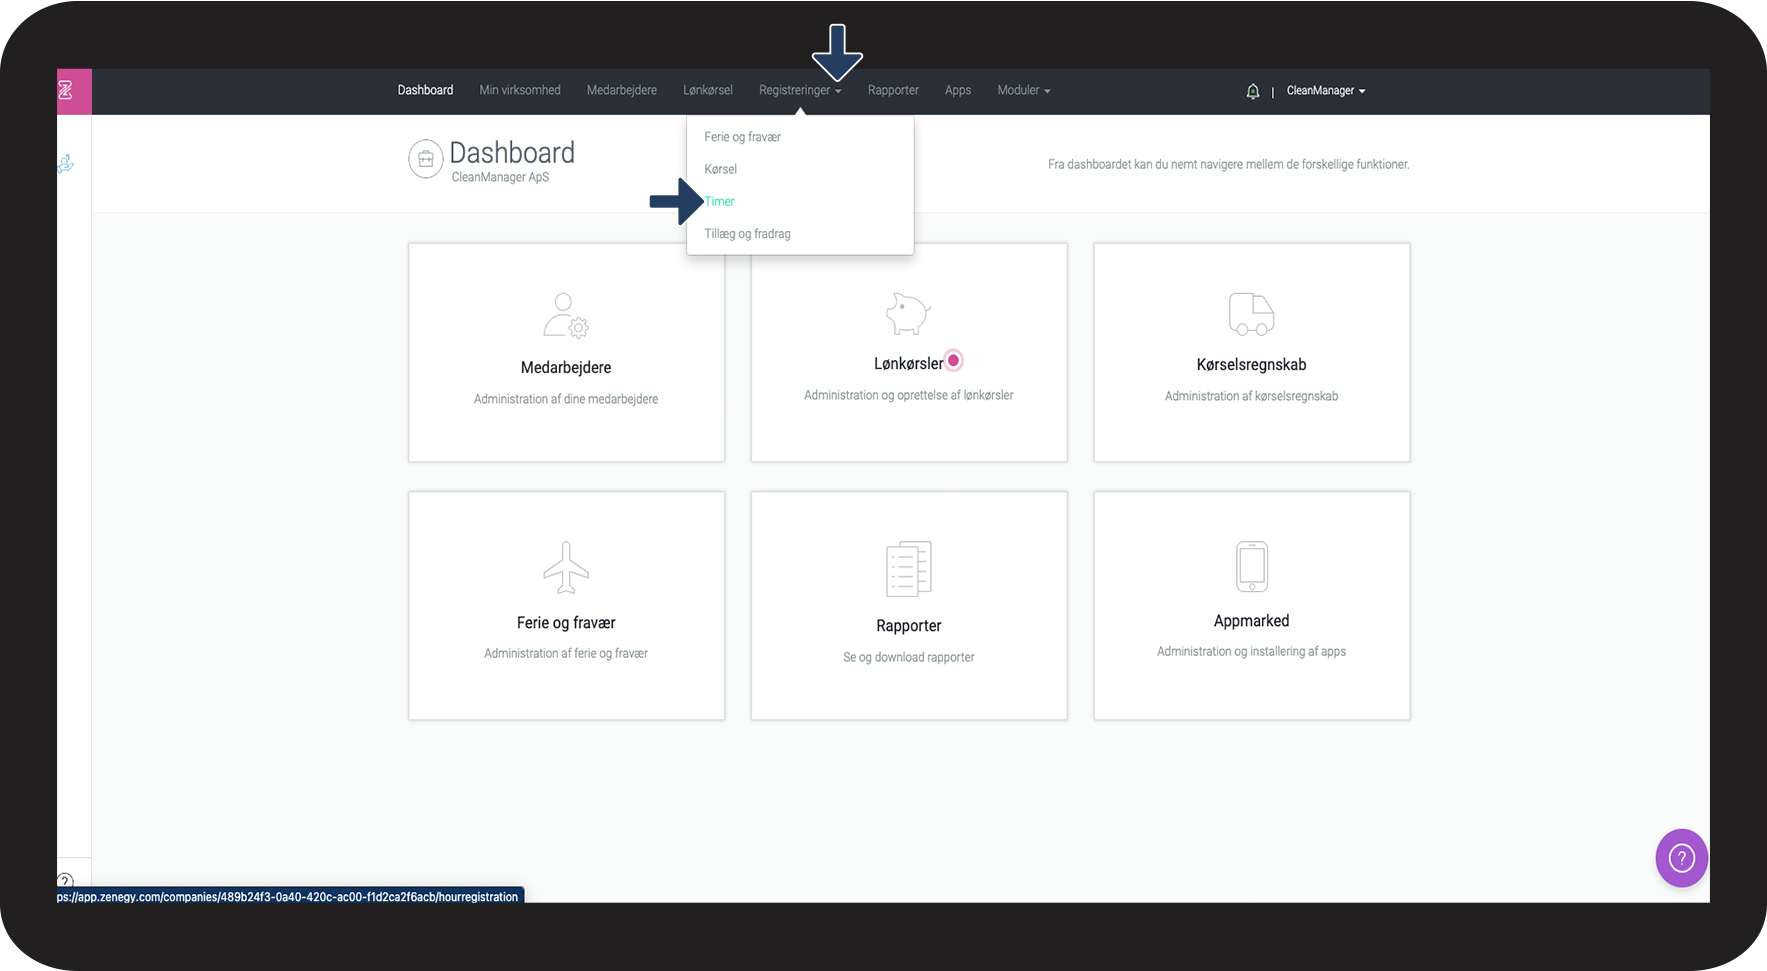Click the Kørselsregnskab truck icon

tap(1251, 314)
